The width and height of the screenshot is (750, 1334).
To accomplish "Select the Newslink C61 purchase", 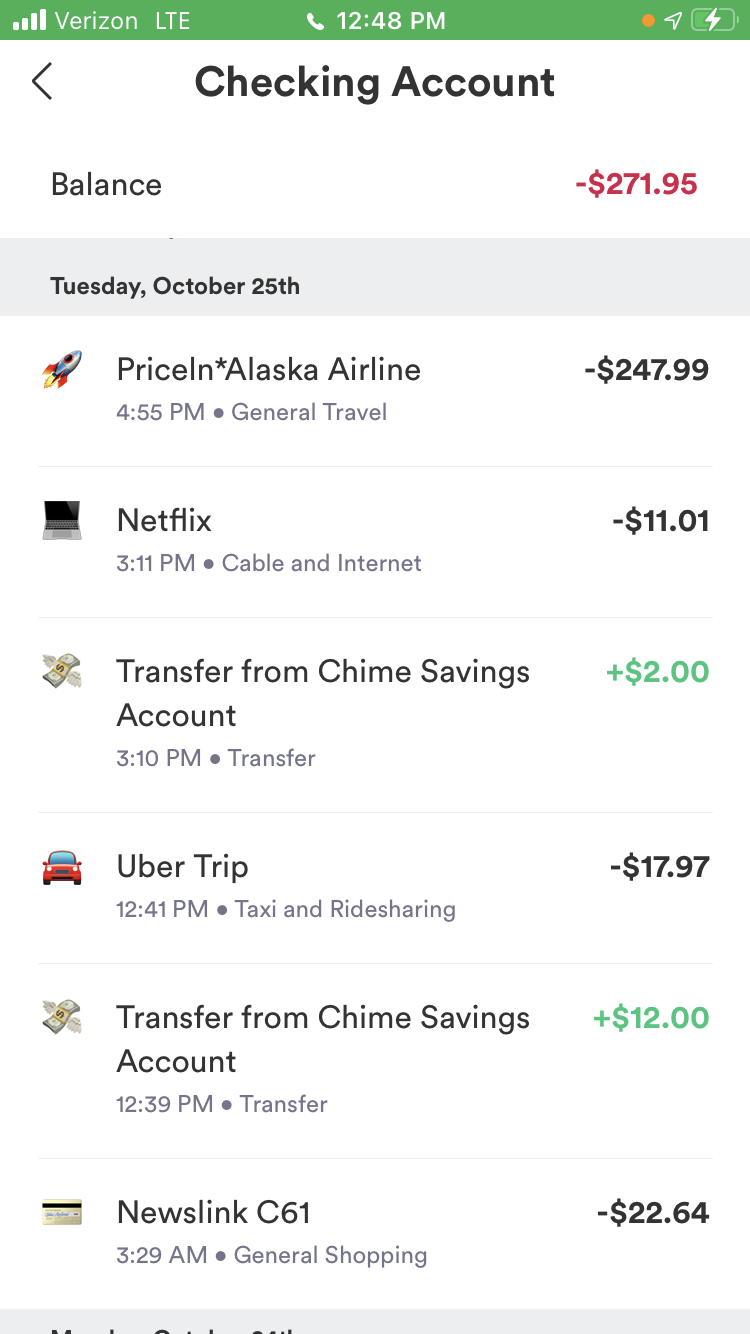I will pos(214,1213).
